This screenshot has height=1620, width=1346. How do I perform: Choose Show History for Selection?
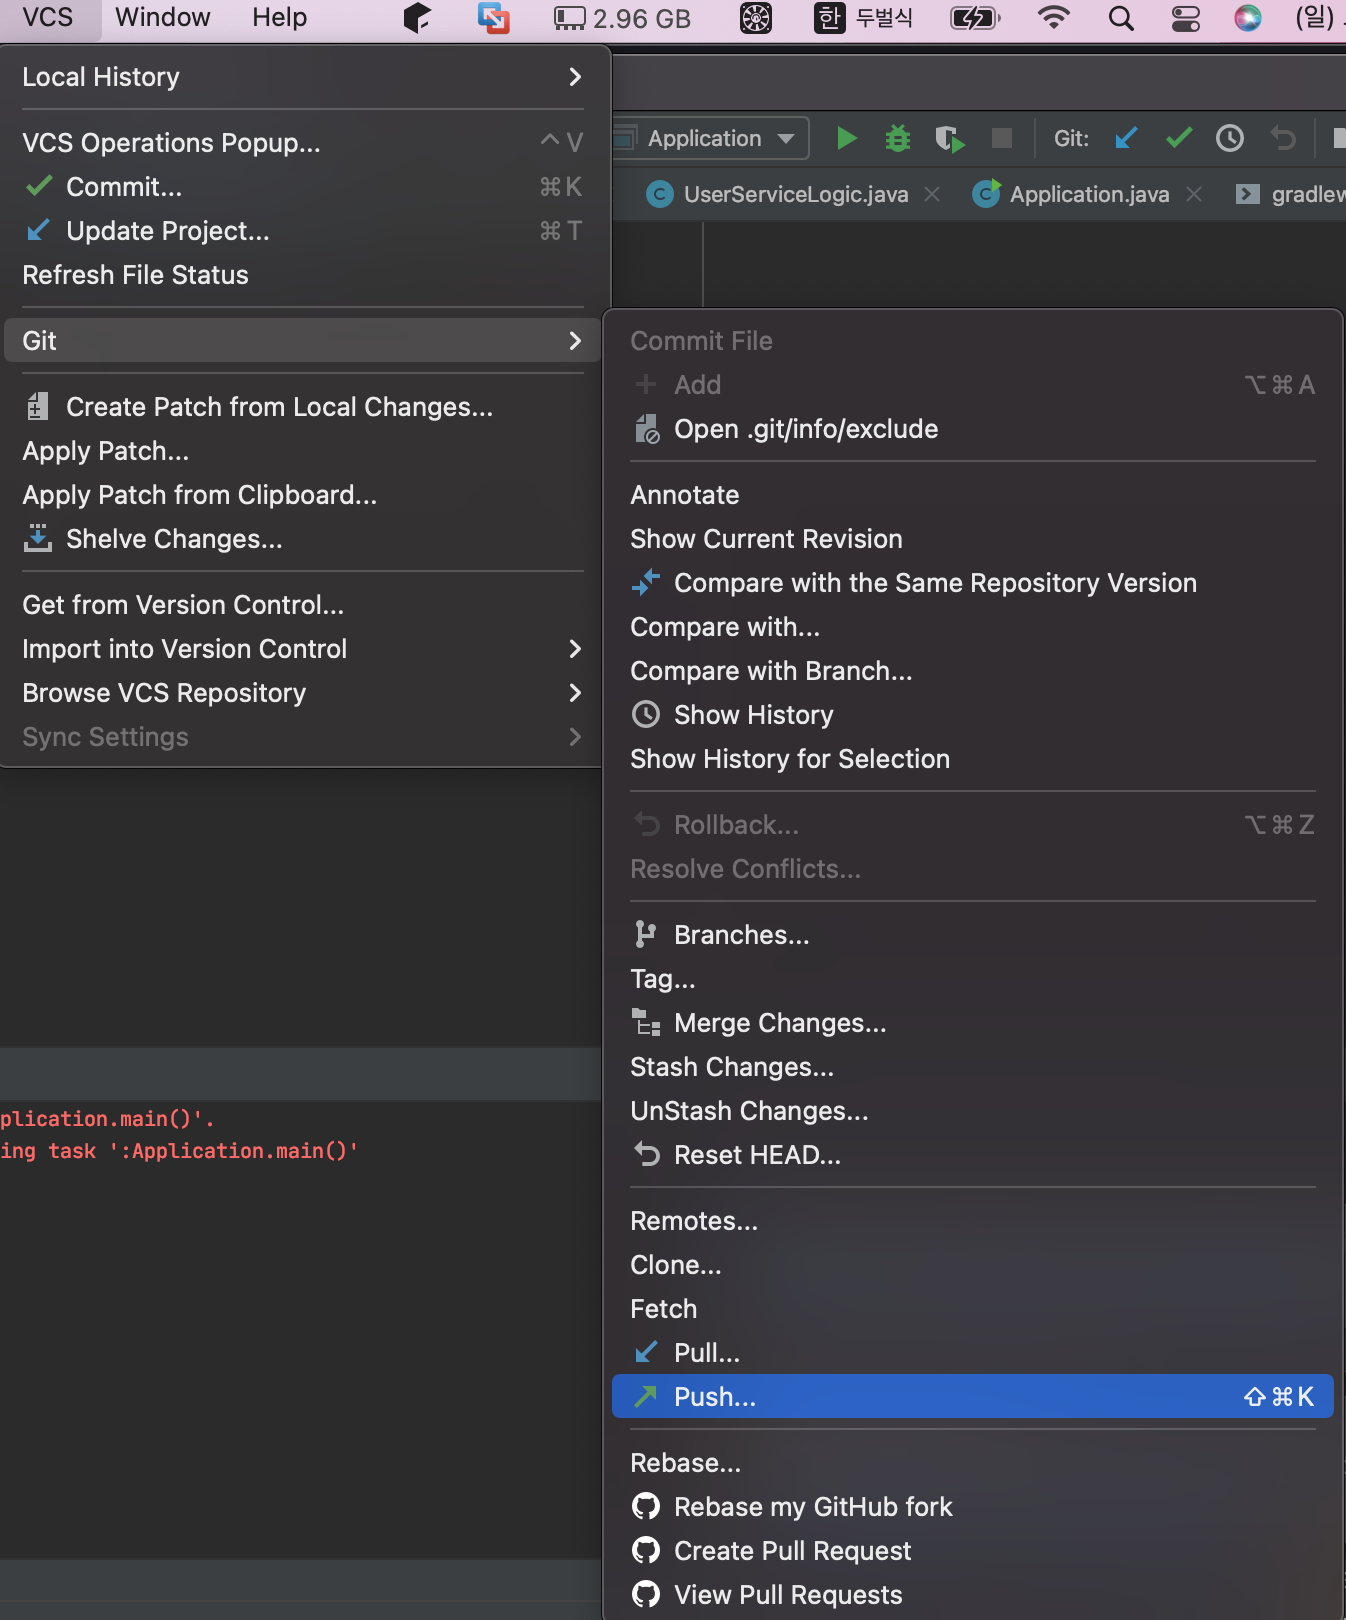click(972, 759)
